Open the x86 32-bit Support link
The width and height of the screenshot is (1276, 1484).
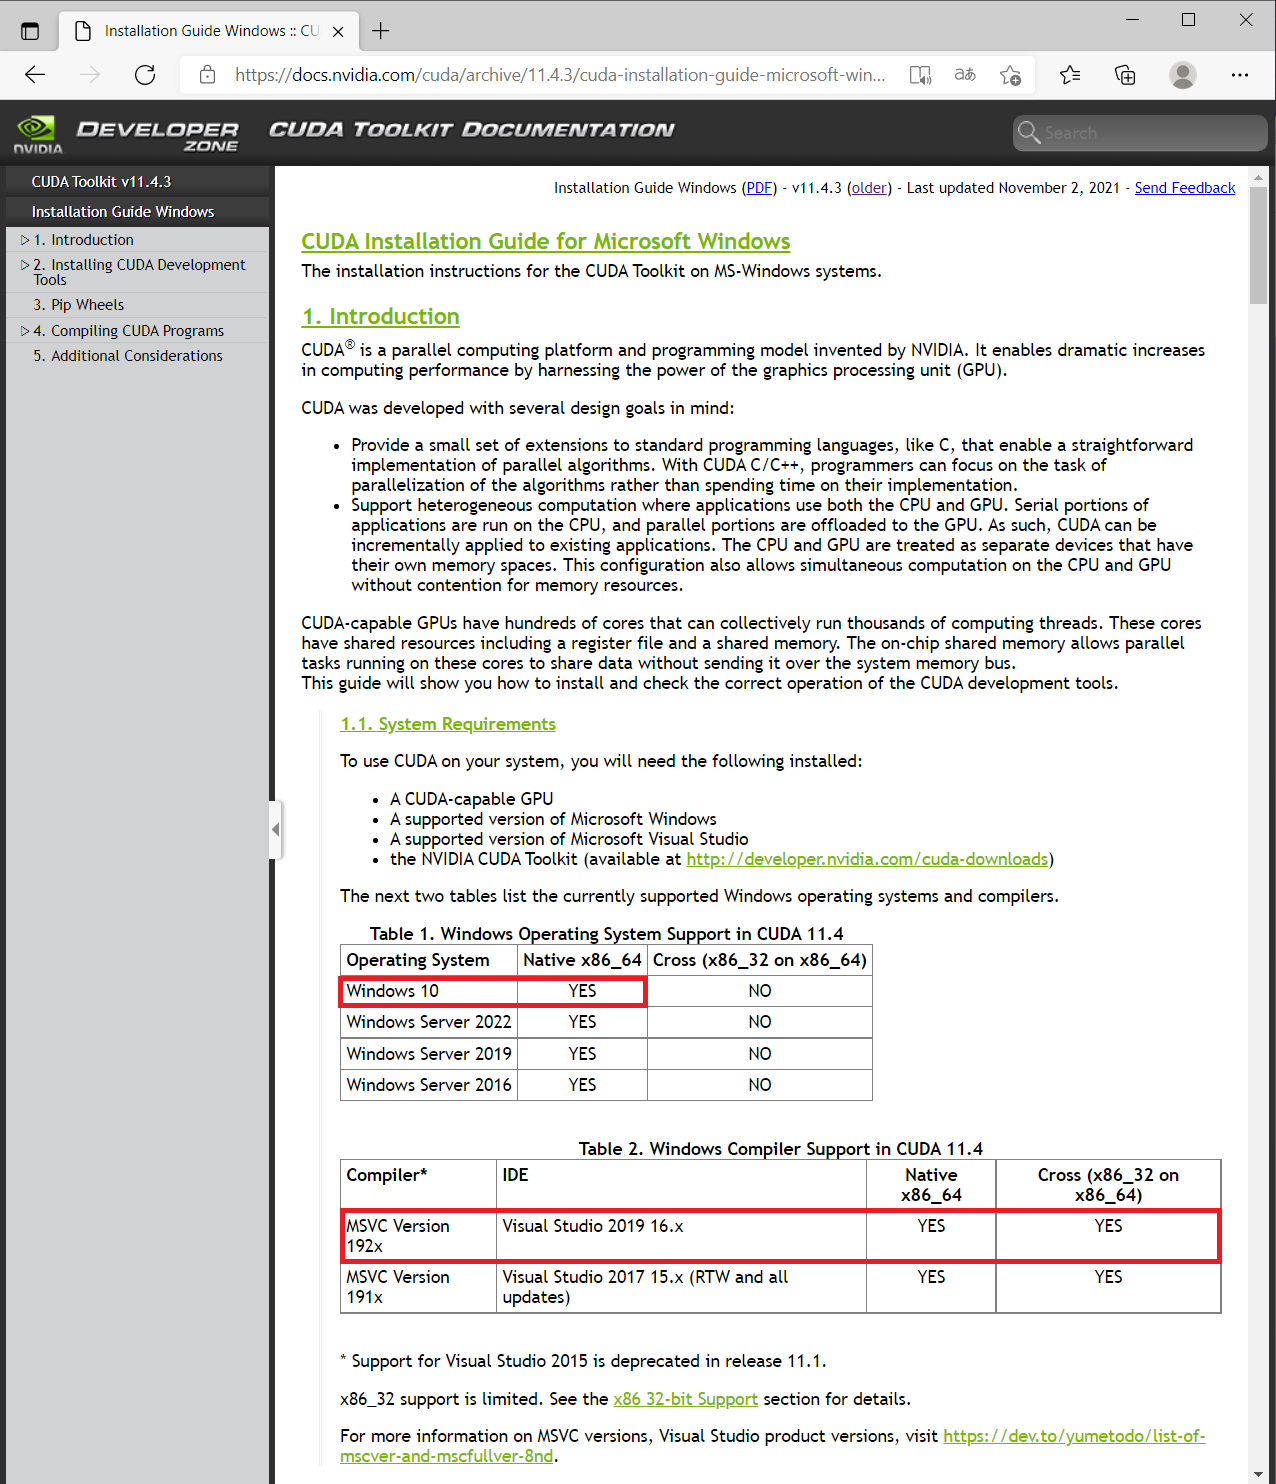point(685,1399)
